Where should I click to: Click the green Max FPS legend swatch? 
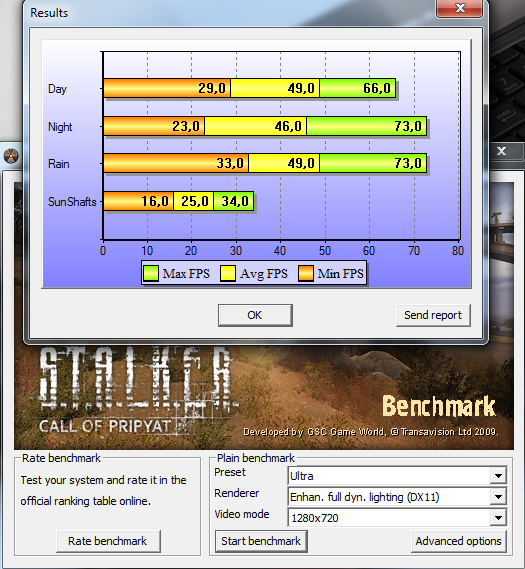(151, 274)
